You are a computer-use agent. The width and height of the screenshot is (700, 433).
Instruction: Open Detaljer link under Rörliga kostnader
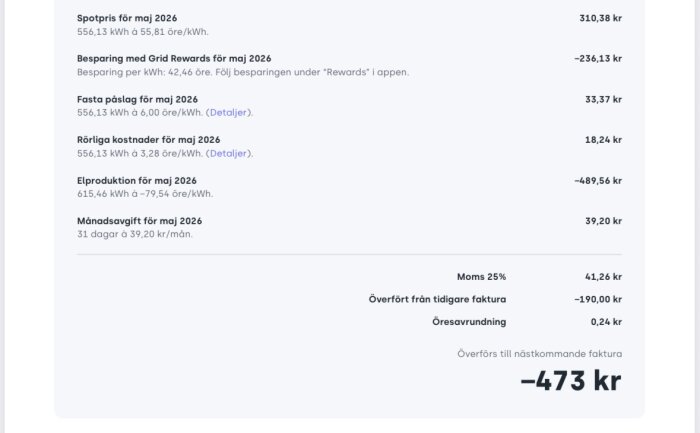tap(228, 153)
